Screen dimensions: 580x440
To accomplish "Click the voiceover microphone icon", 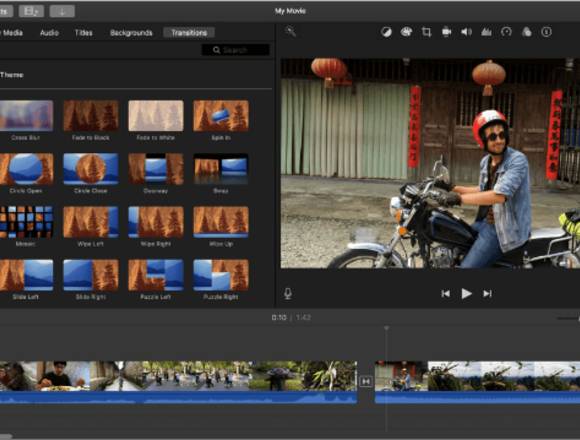I will [x=288, y=294].
